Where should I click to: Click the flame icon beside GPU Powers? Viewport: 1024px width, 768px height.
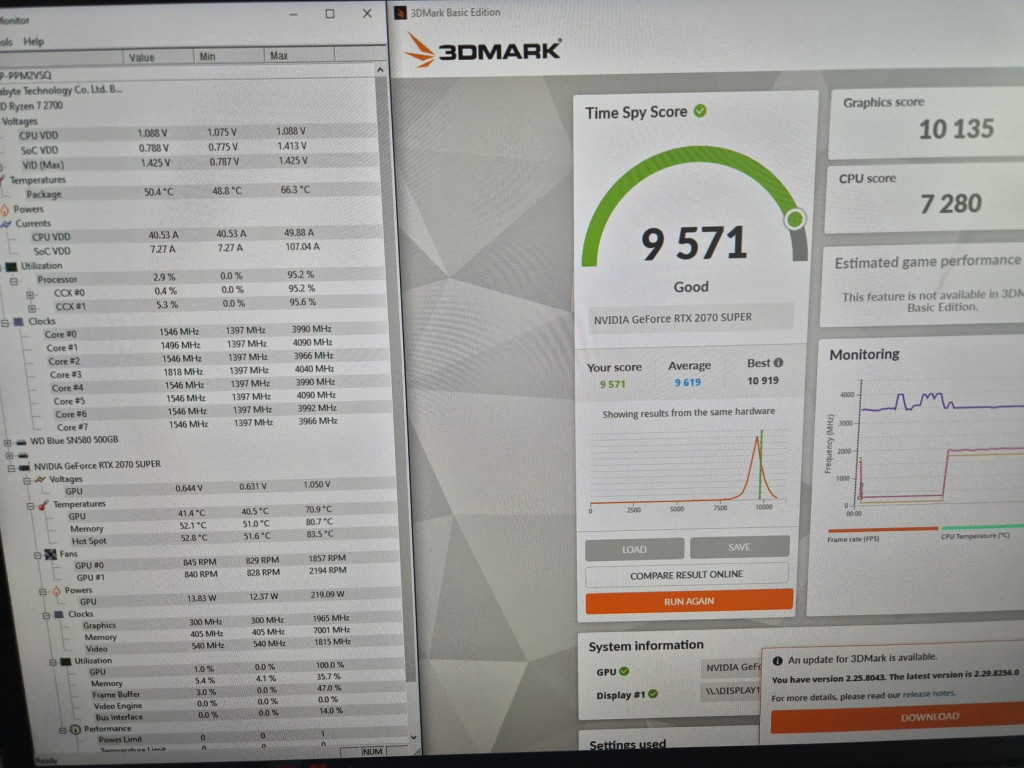[56, 590]
